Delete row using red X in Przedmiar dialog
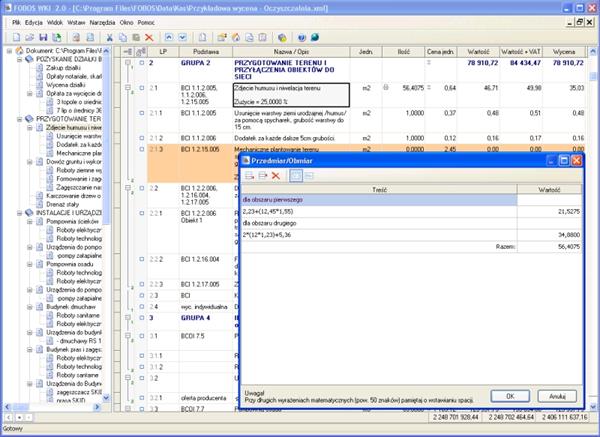600x437 pixels. pos(274,175)
